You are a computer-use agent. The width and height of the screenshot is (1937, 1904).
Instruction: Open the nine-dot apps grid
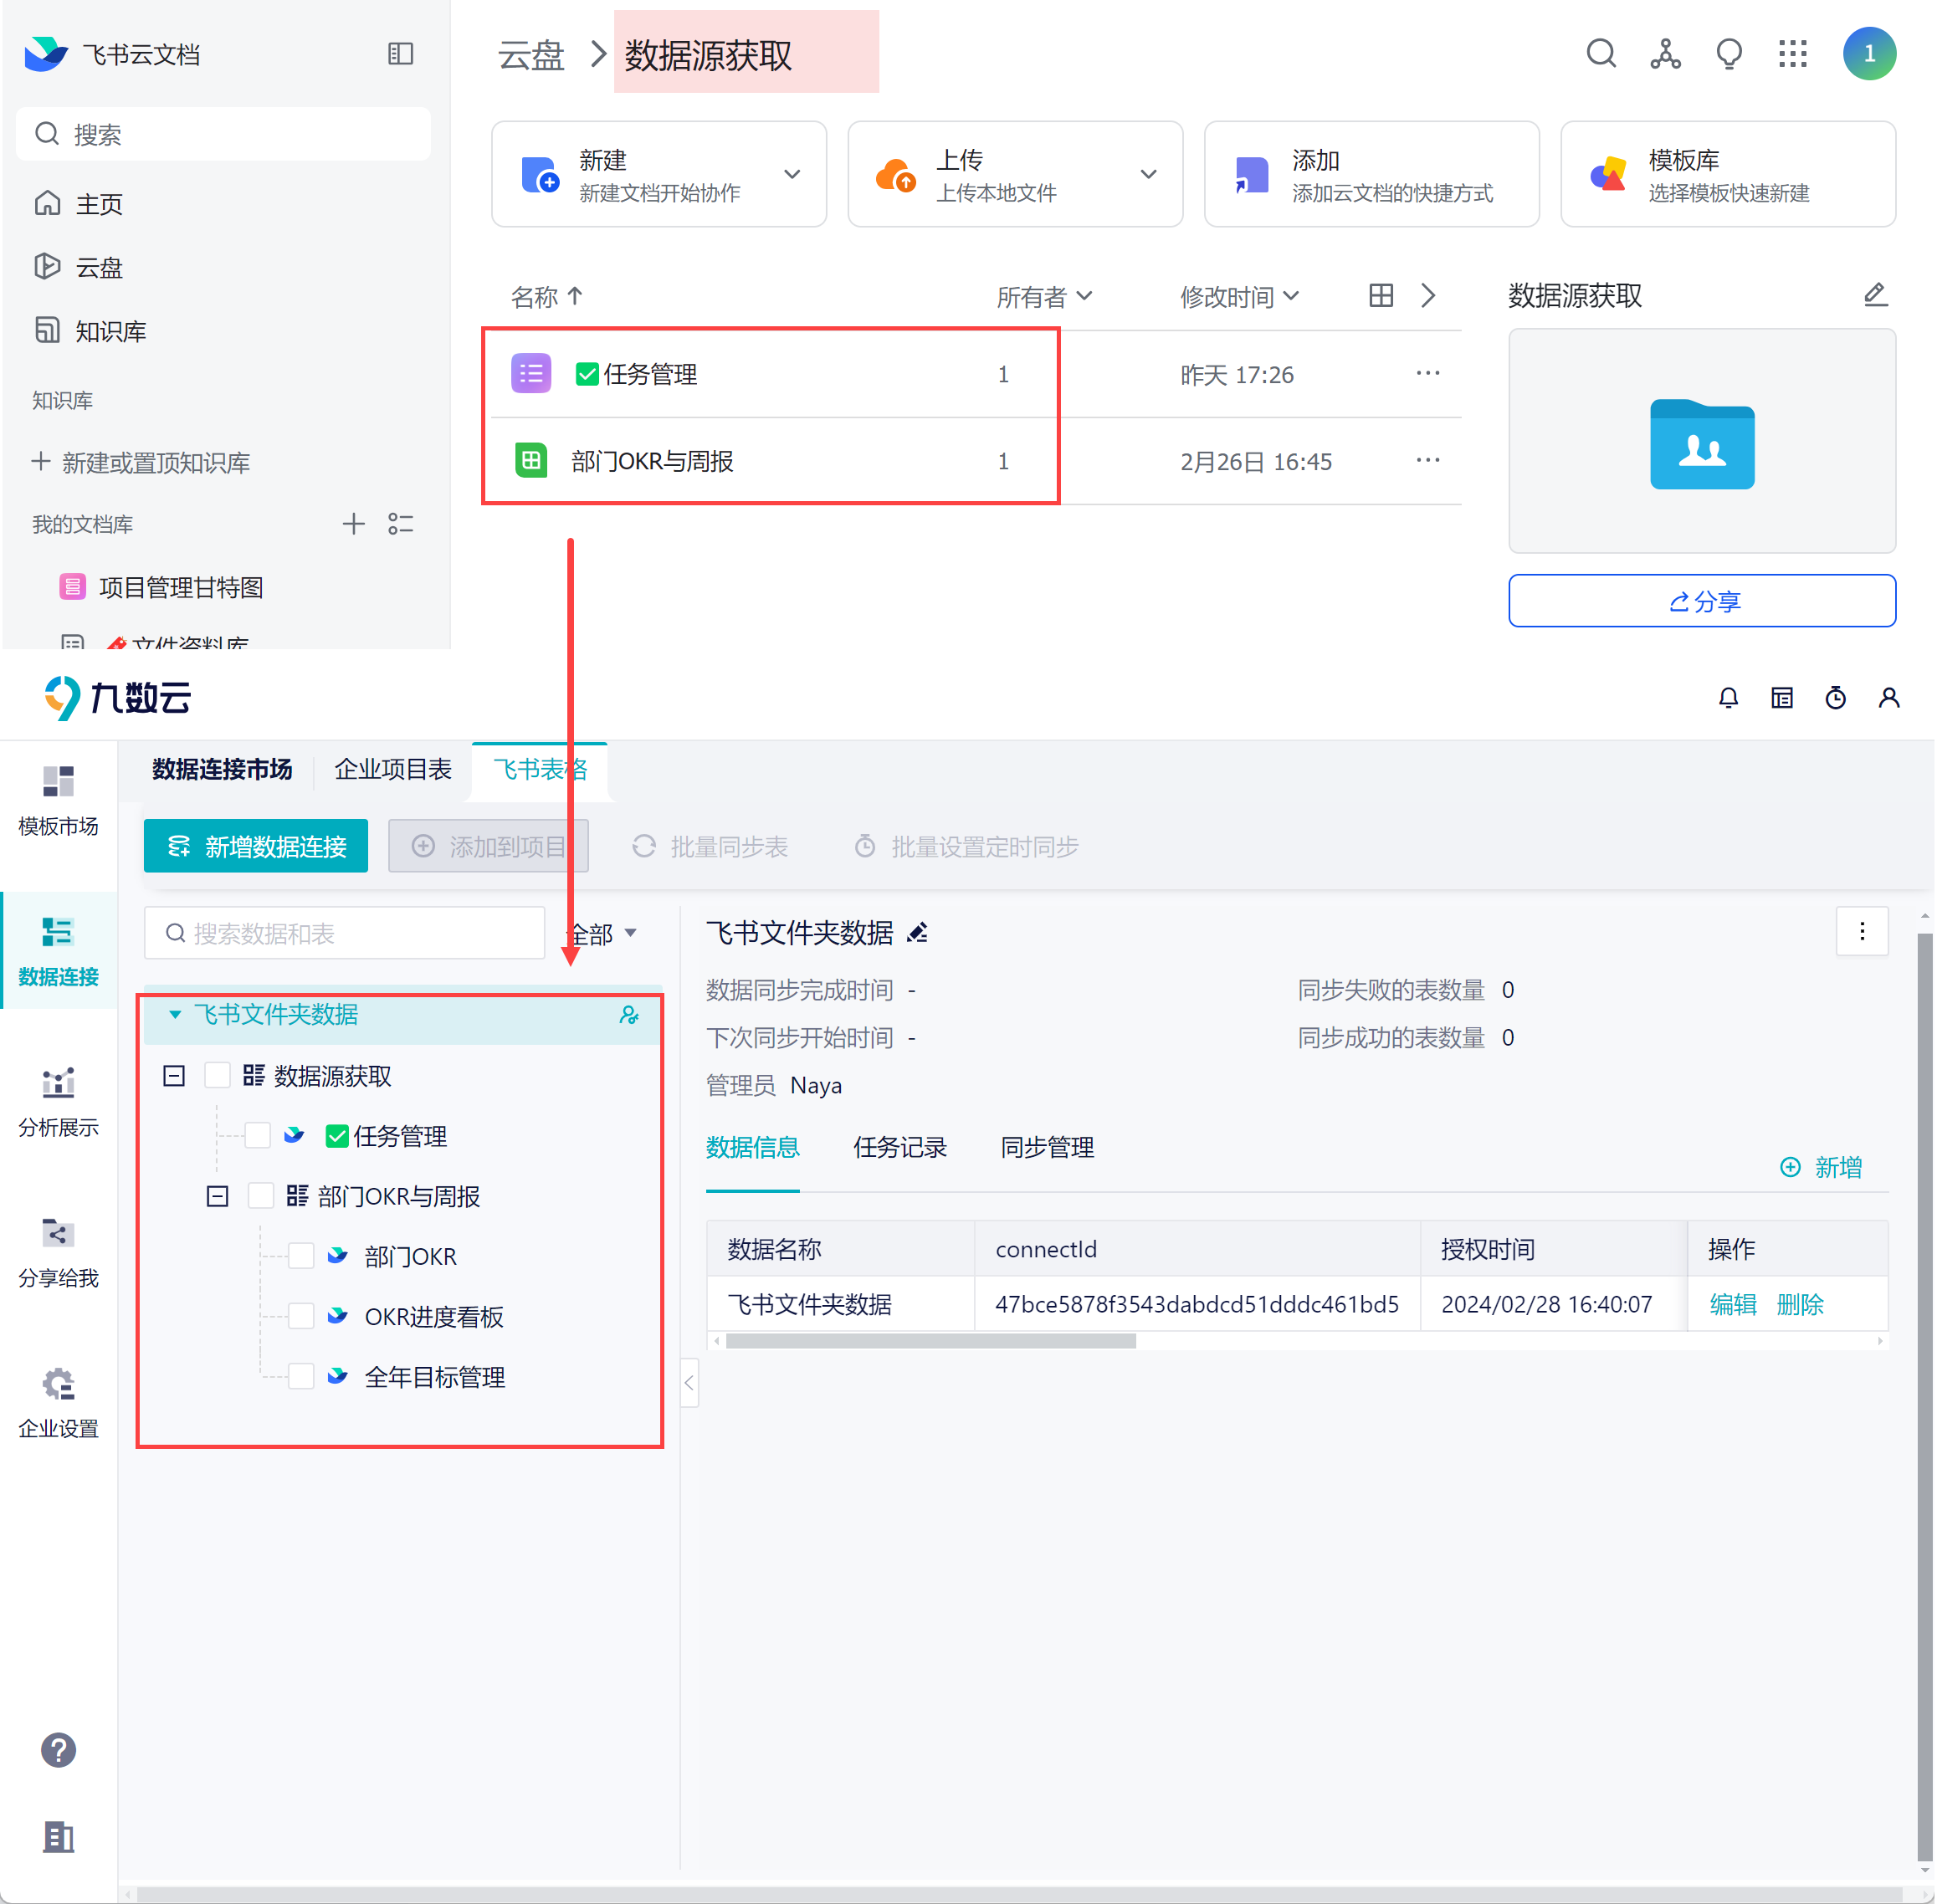[1793, 54]
